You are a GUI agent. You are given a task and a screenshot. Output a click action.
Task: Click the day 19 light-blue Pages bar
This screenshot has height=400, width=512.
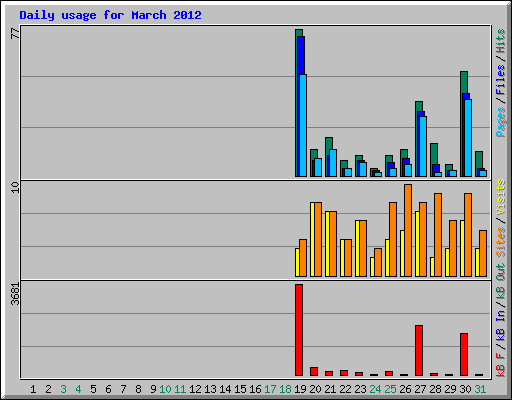coord(303,125)
